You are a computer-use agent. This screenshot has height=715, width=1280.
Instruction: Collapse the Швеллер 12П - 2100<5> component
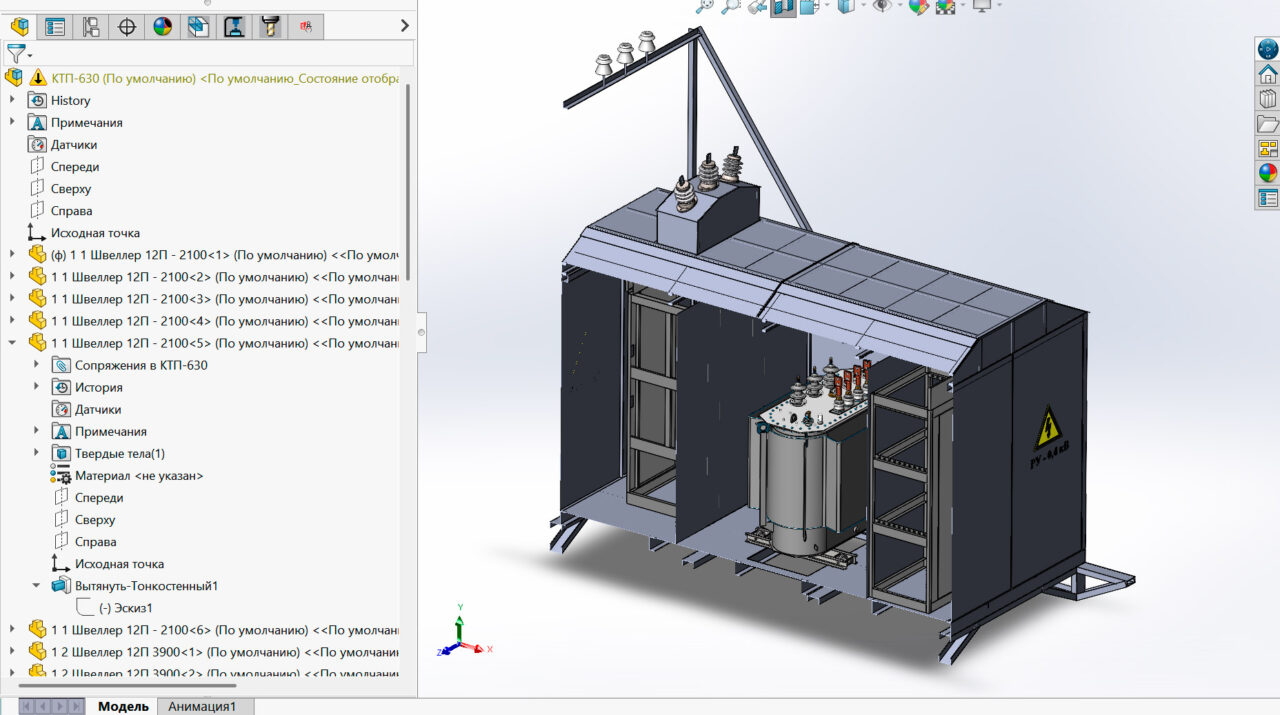click(12, 343)
